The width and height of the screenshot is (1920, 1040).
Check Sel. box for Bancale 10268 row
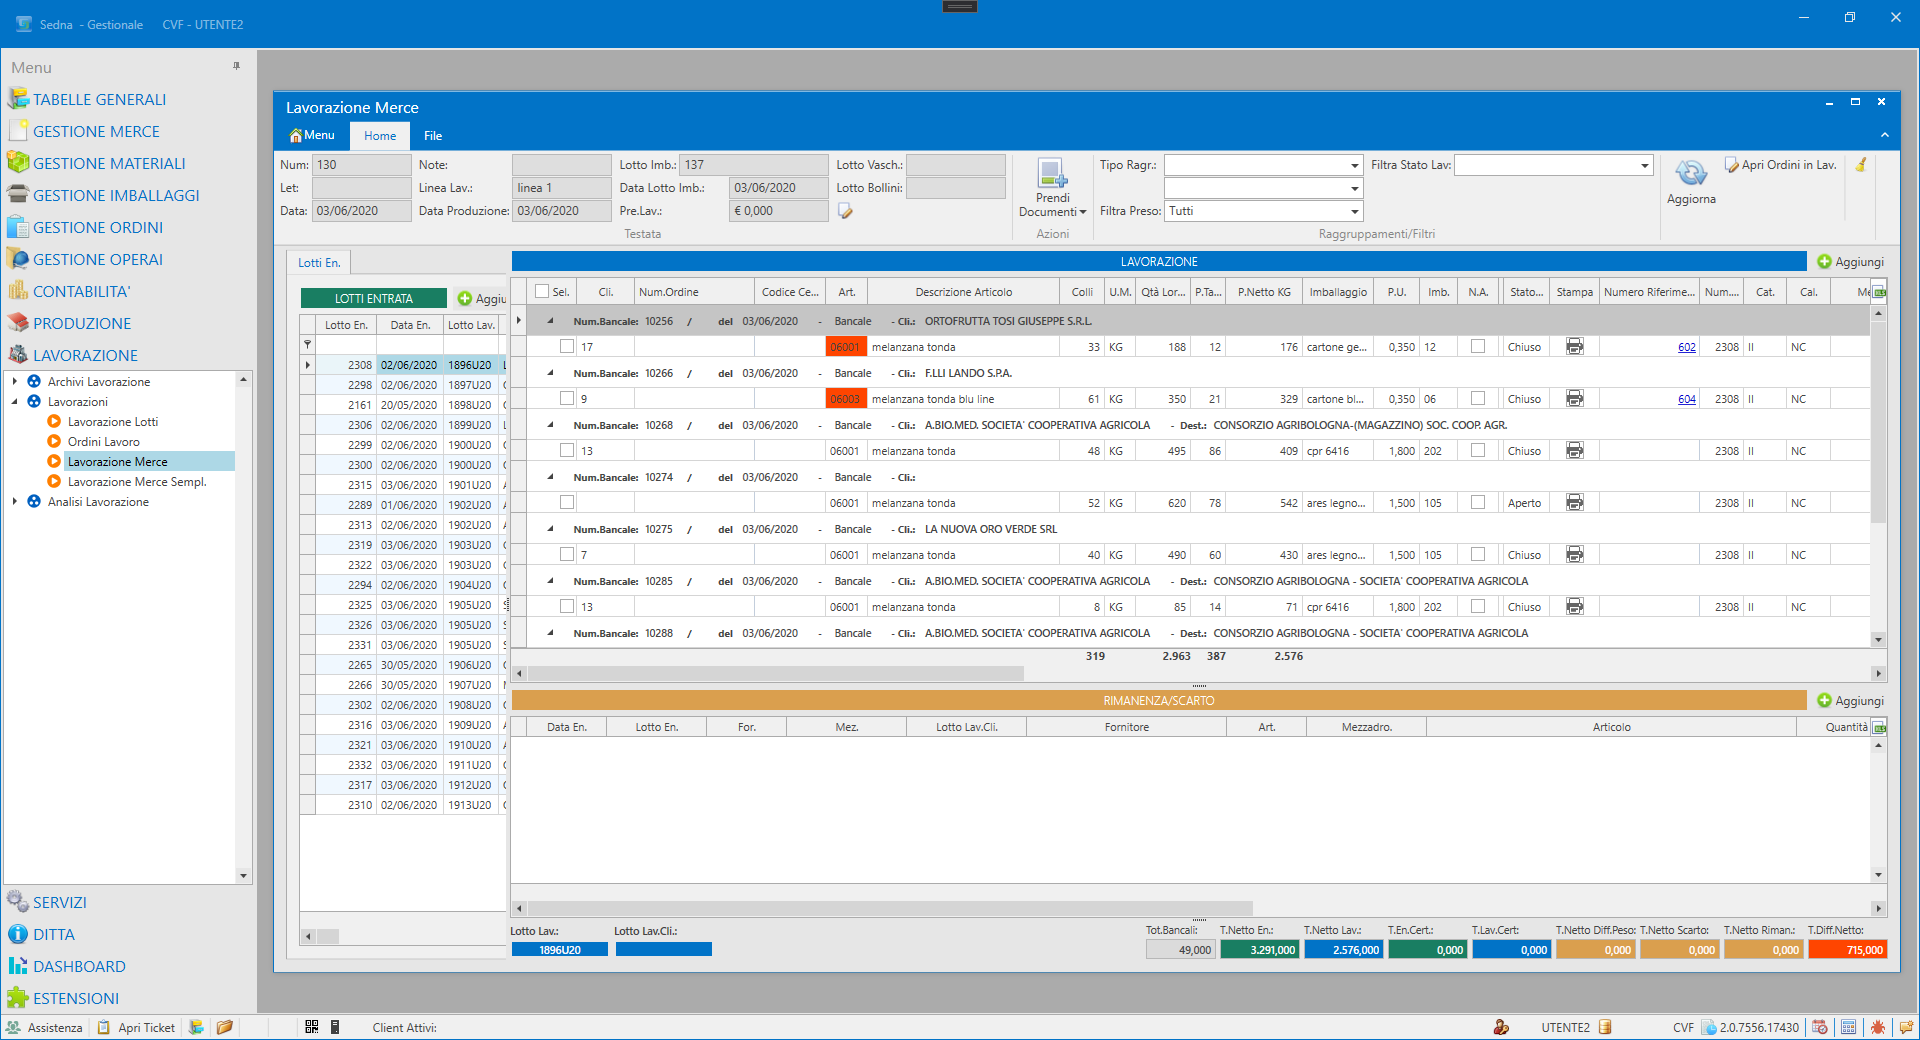(567, 450)
